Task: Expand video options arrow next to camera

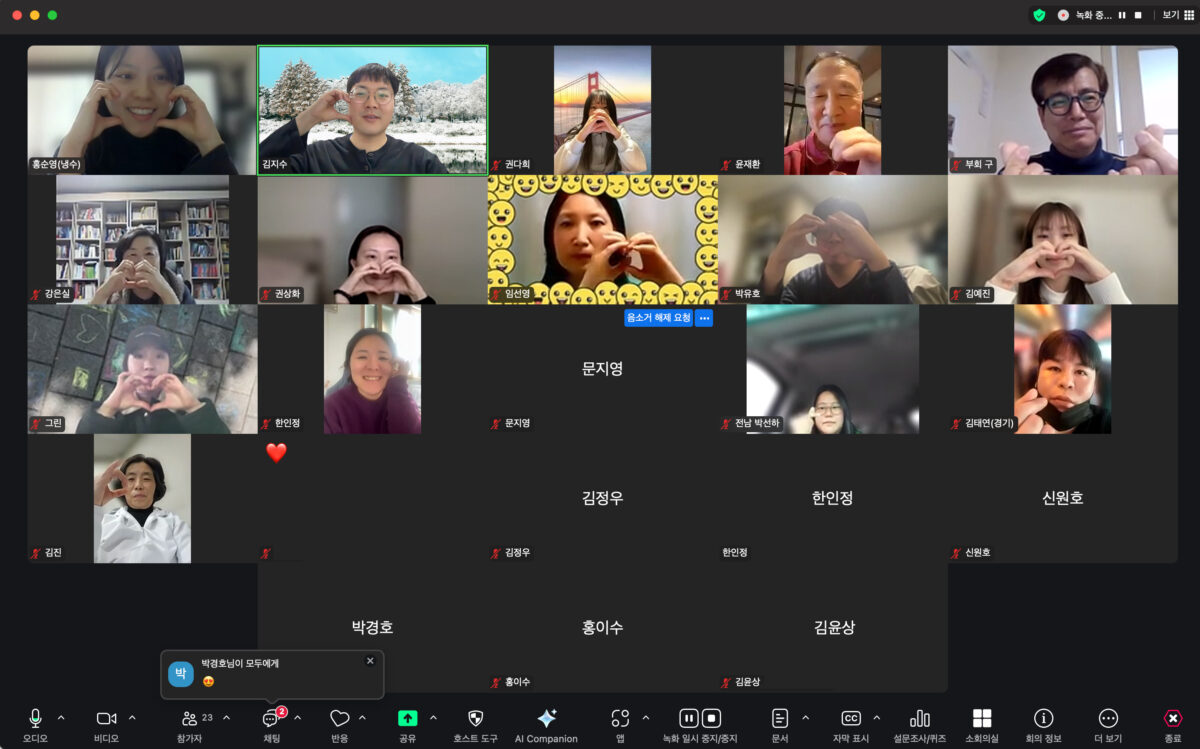Action: tap(132, 718)
